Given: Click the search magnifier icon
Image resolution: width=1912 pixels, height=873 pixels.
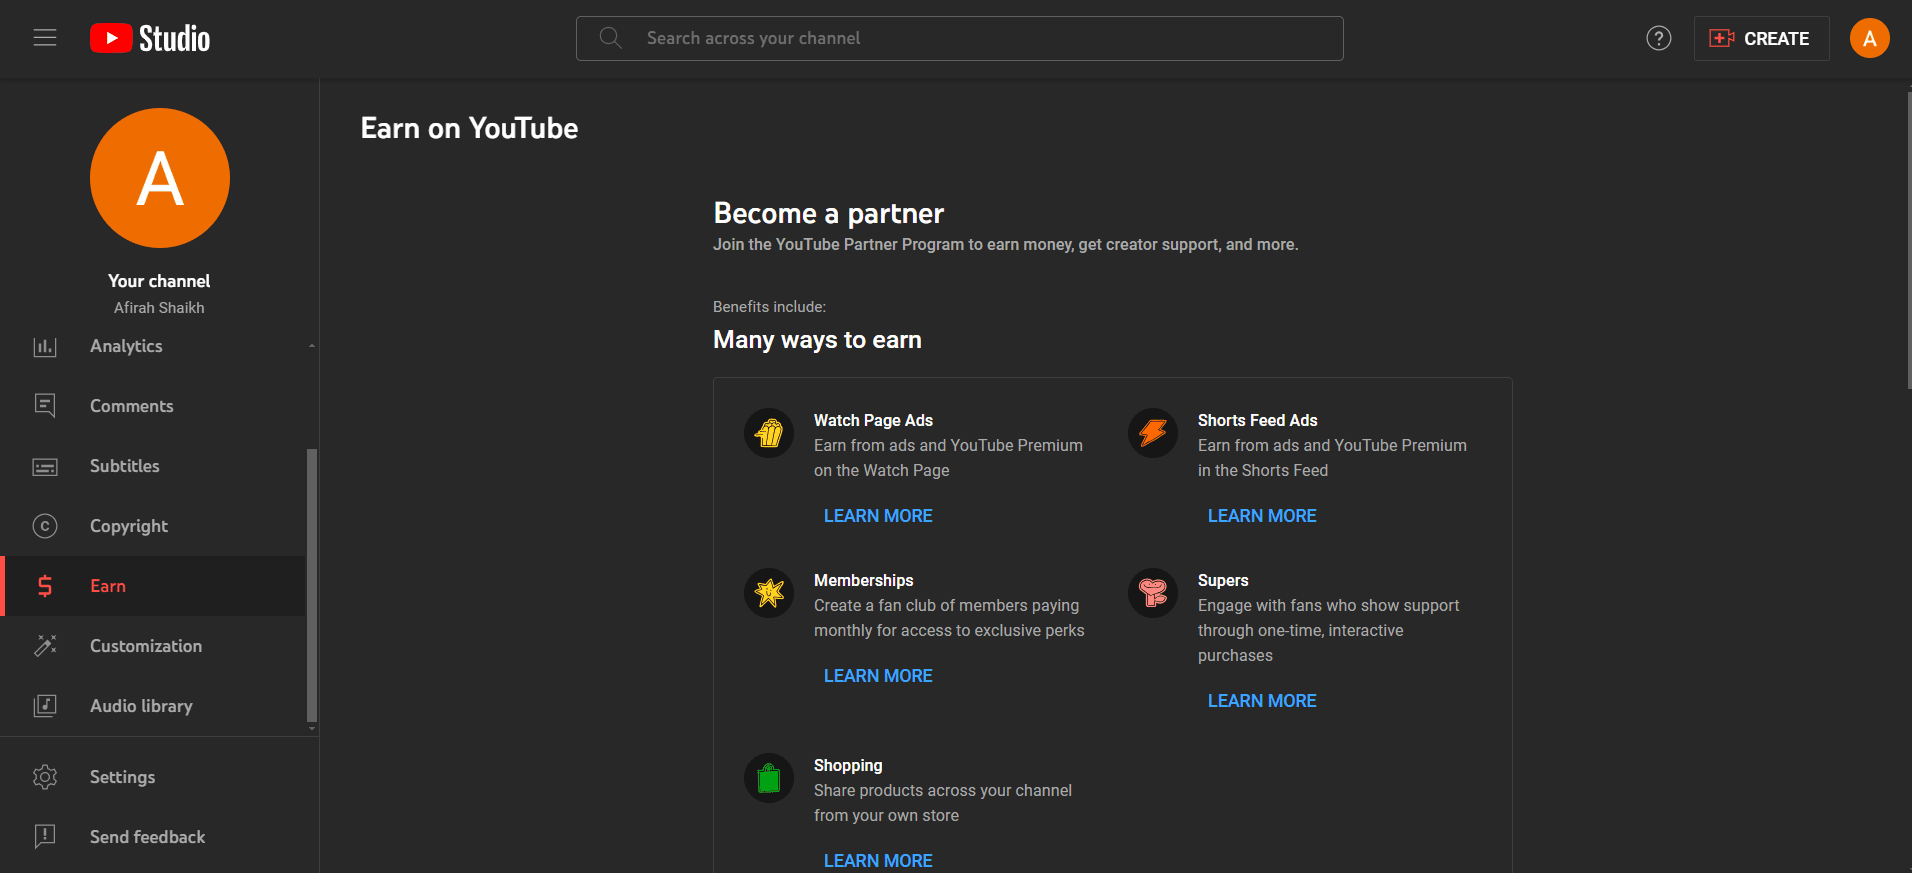Looking at the screenshot, I should point(610,38).
